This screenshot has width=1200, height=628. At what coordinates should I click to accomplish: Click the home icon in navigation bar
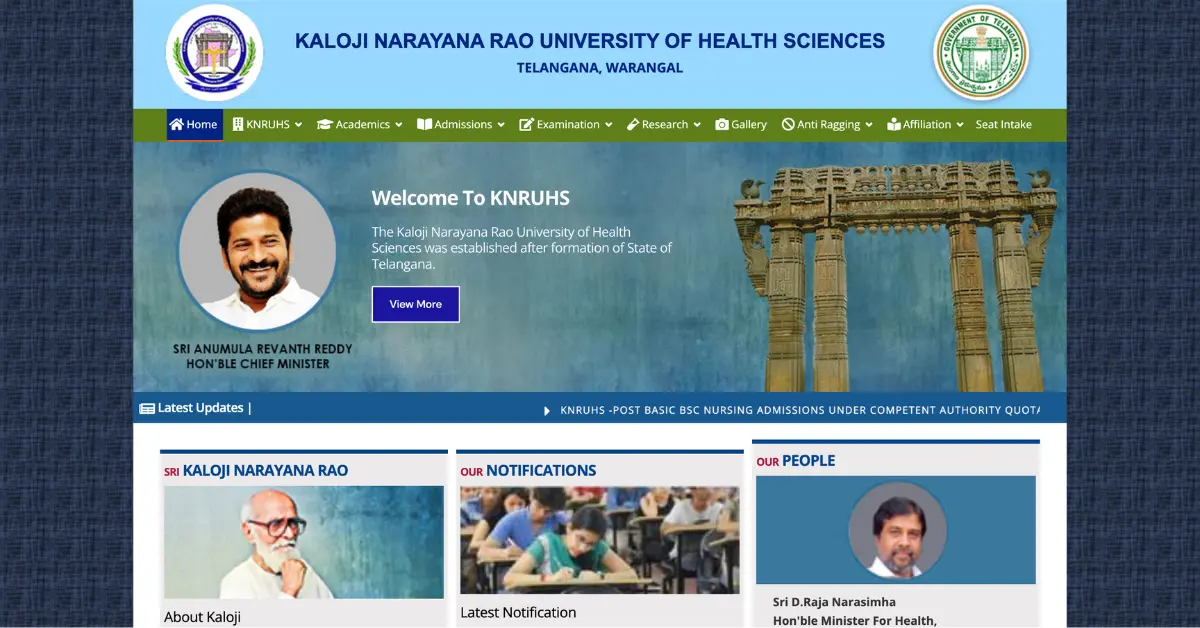point(176,125)
